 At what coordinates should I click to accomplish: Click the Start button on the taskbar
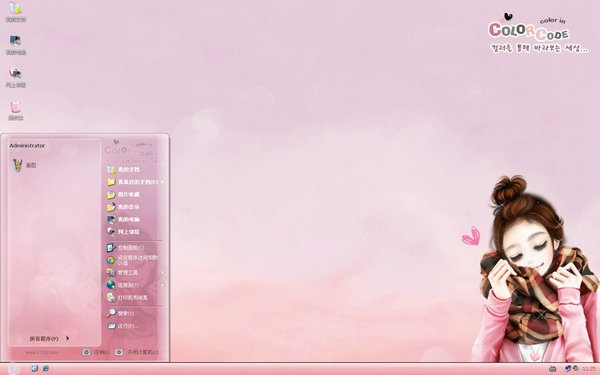(13, 369)
